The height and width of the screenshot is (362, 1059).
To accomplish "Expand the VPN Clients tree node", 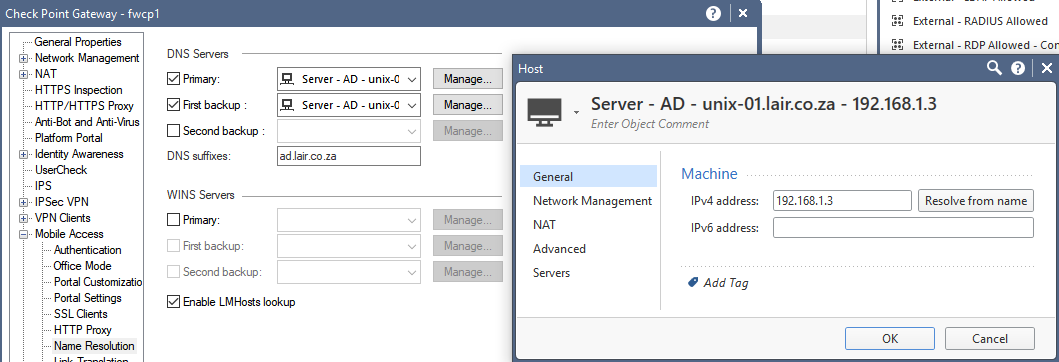I will pos(24,218).
